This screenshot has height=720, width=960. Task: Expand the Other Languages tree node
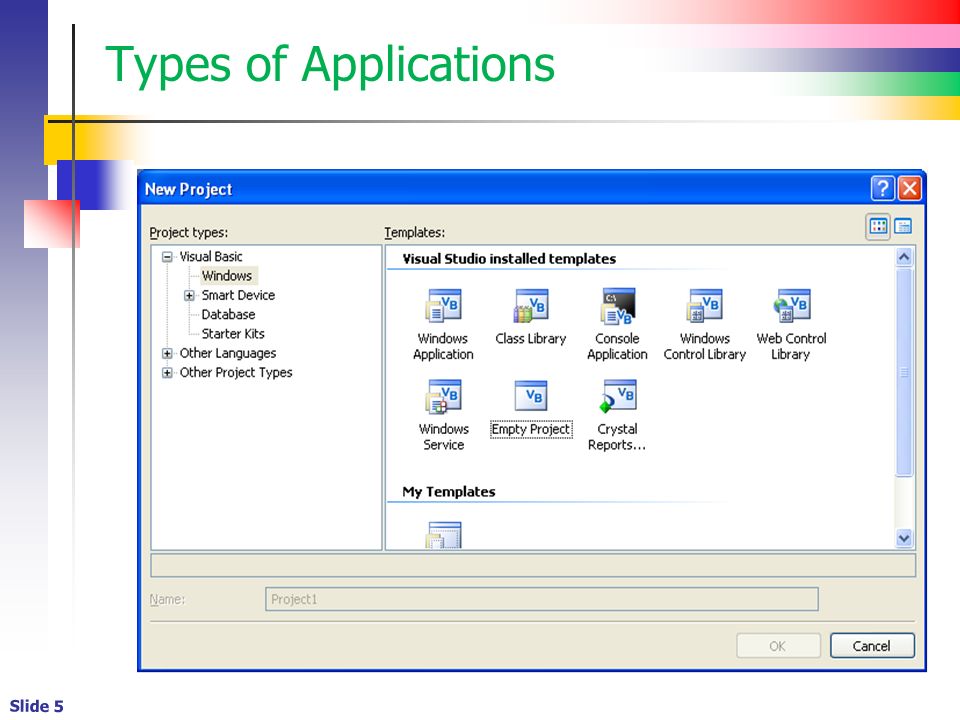point(167,353)
